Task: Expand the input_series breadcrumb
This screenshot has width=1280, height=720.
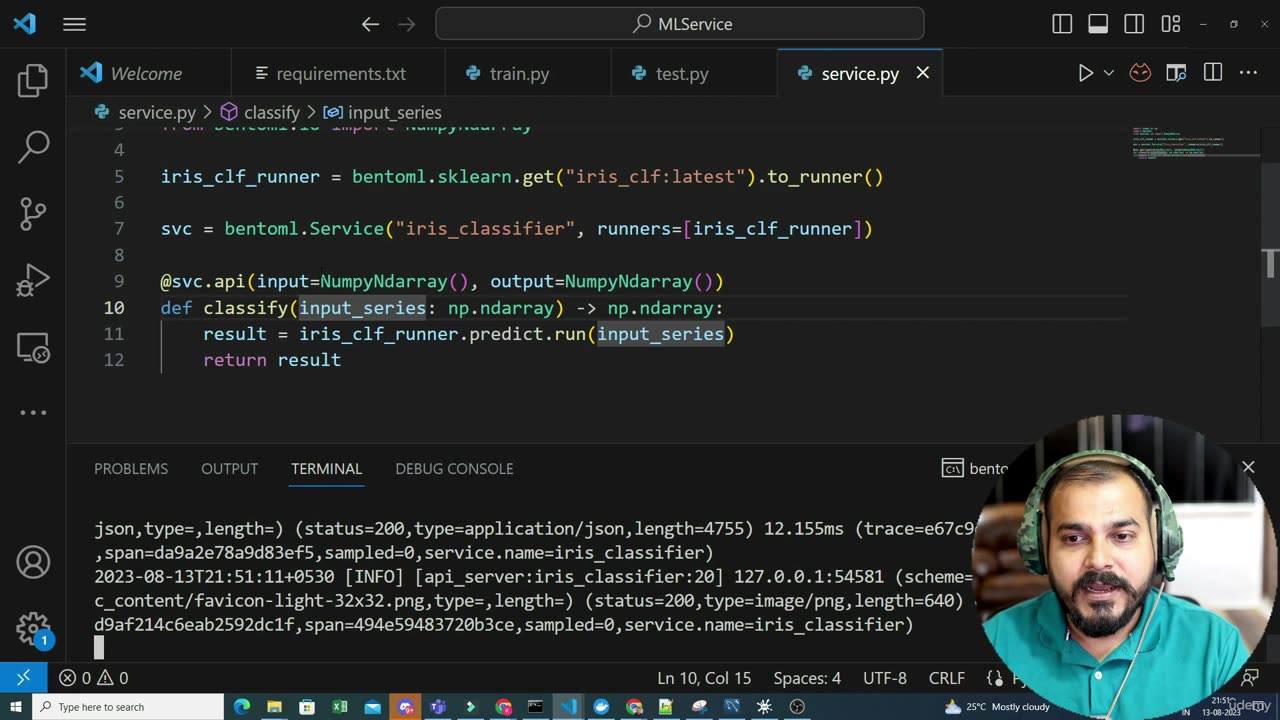Action: click(x=382, y=112)
